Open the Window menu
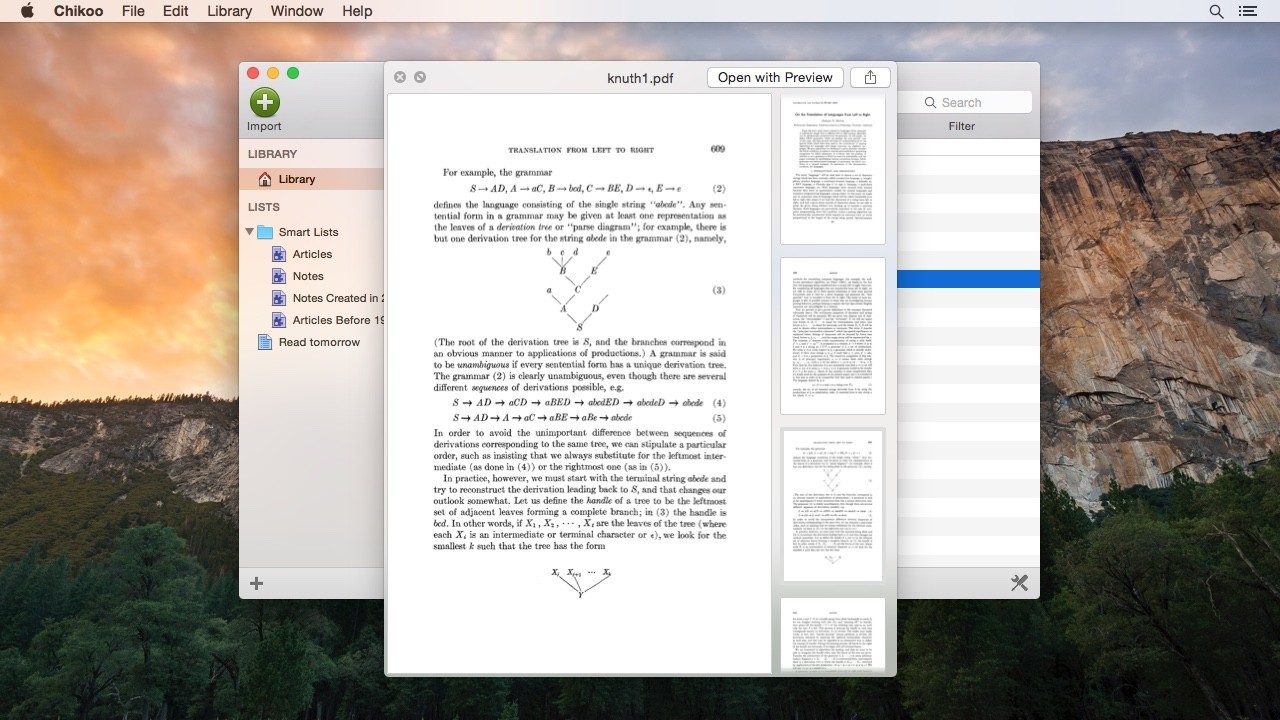The image size is (1280, 720). coord(297,11)
